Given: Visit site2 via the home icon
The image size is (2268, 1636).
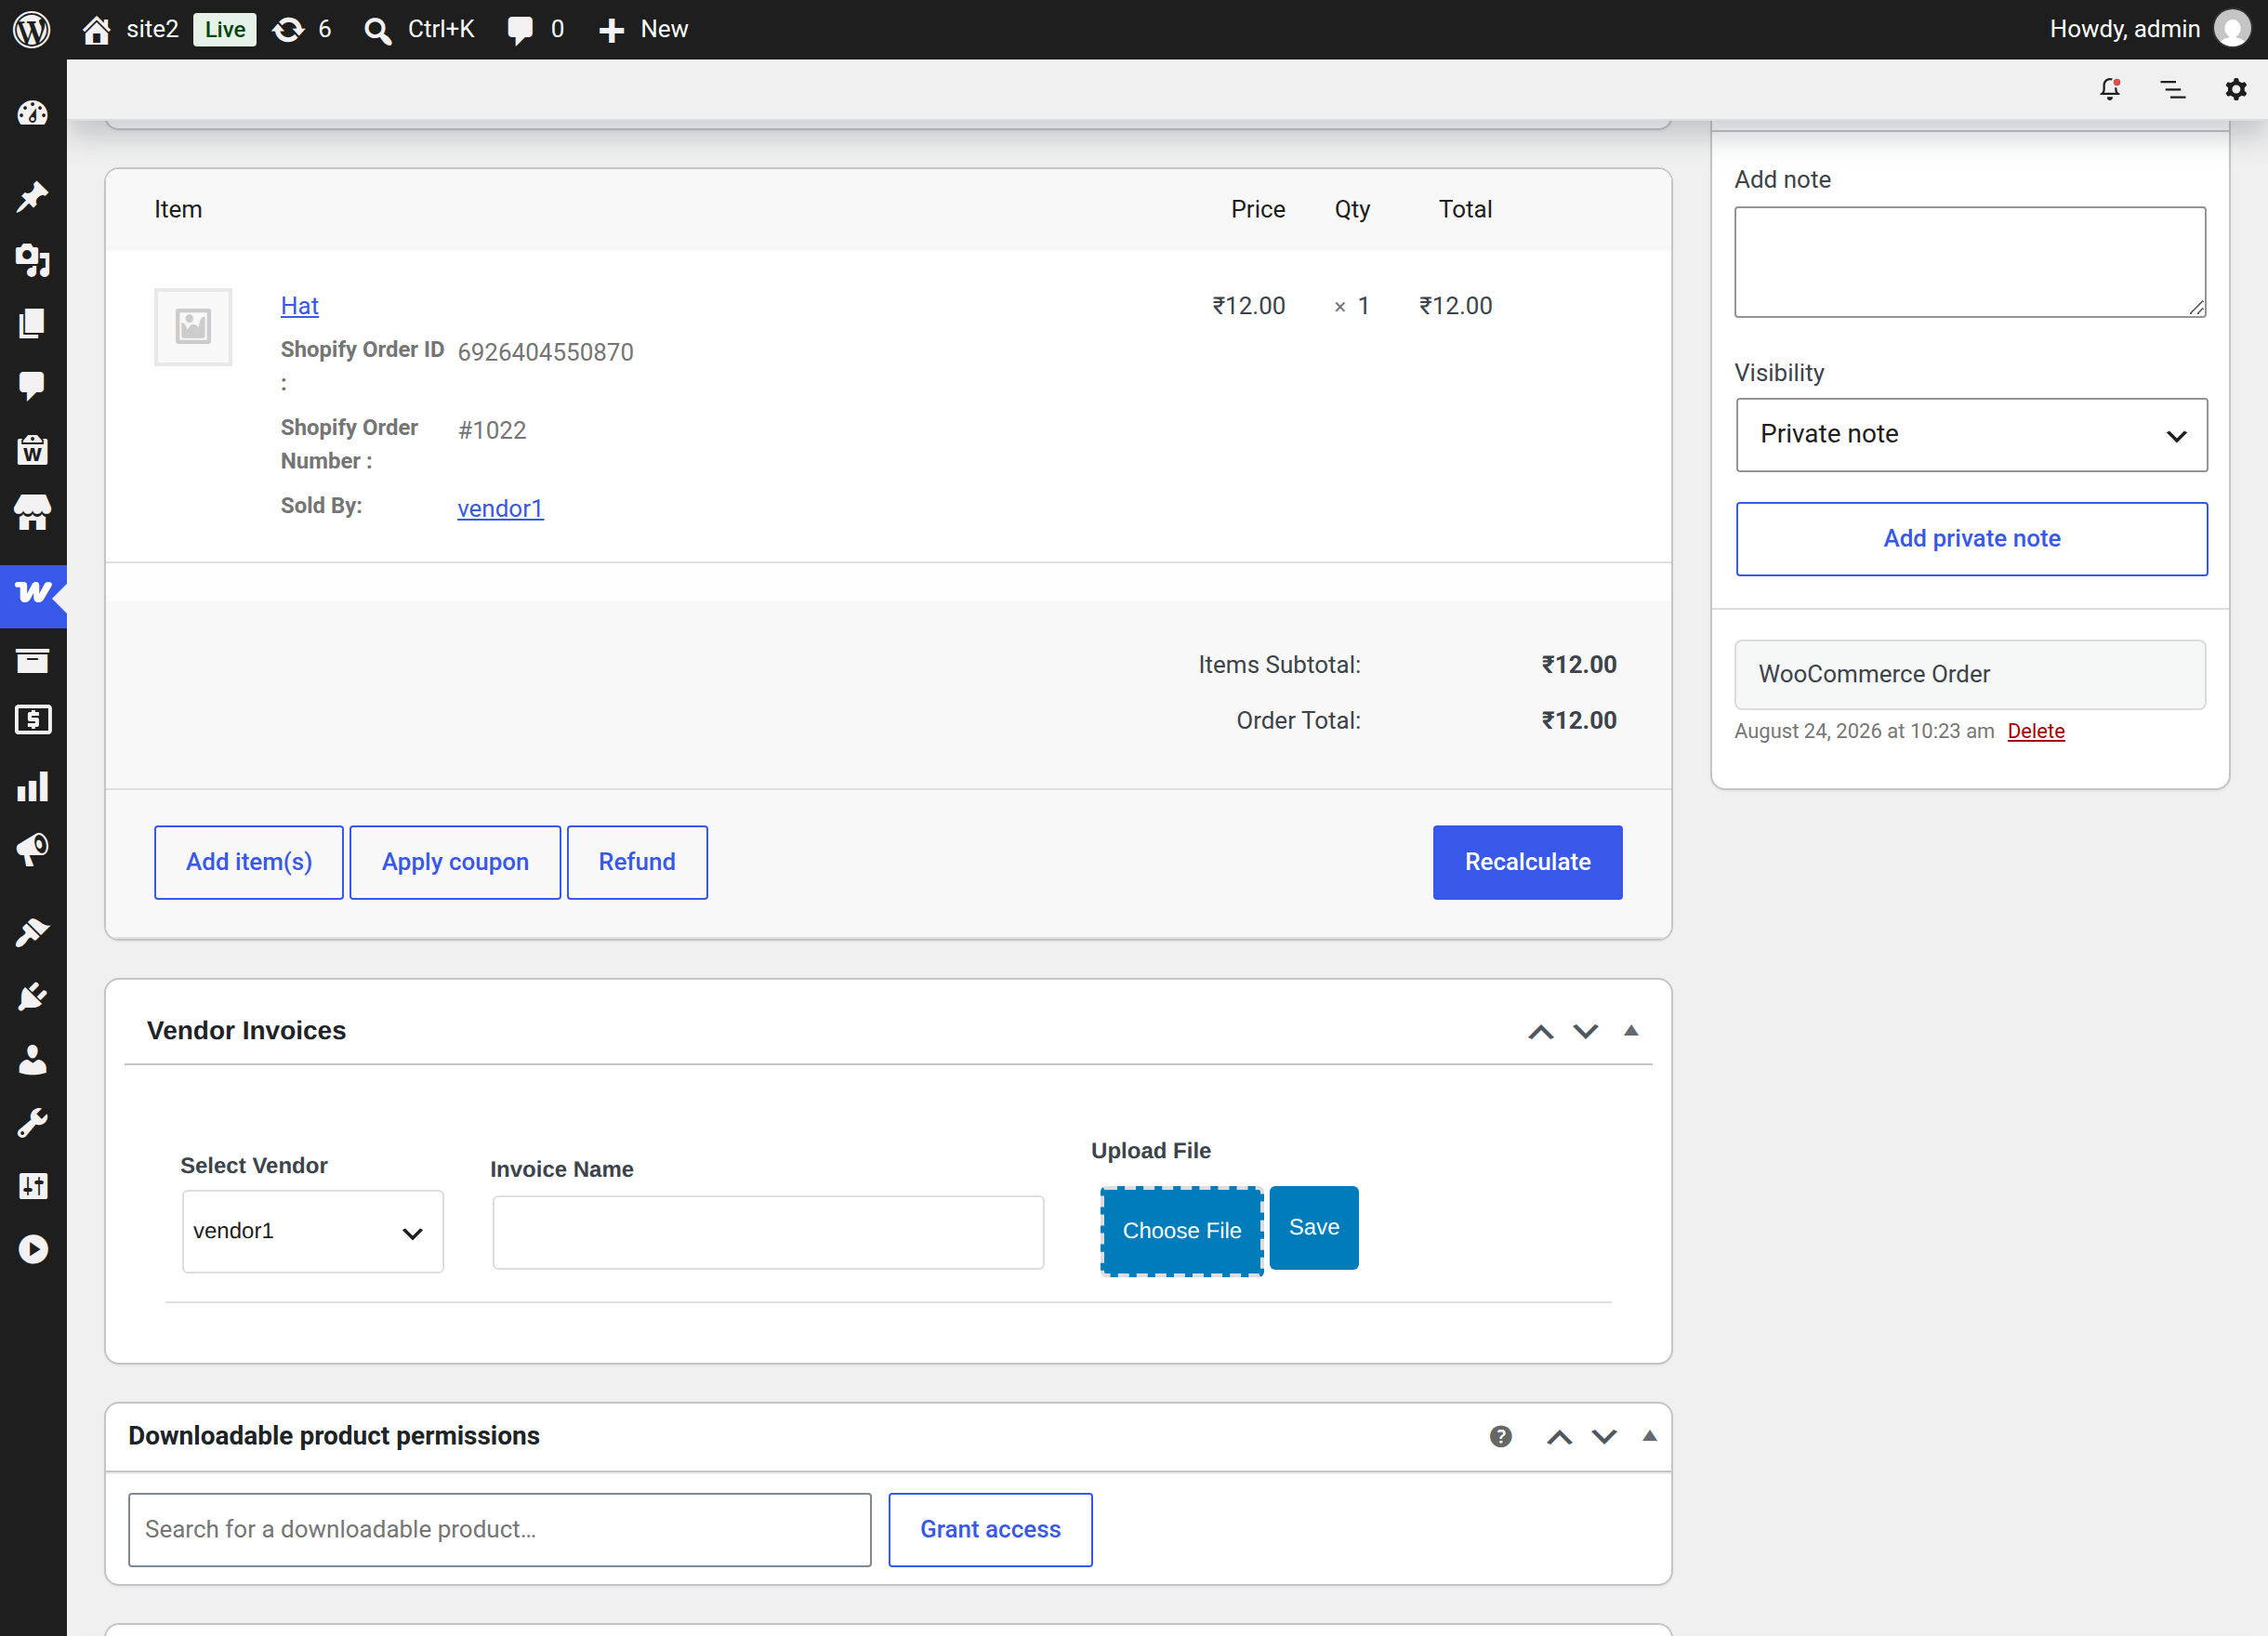Looking at the screenshot, I should click(97, 30).
